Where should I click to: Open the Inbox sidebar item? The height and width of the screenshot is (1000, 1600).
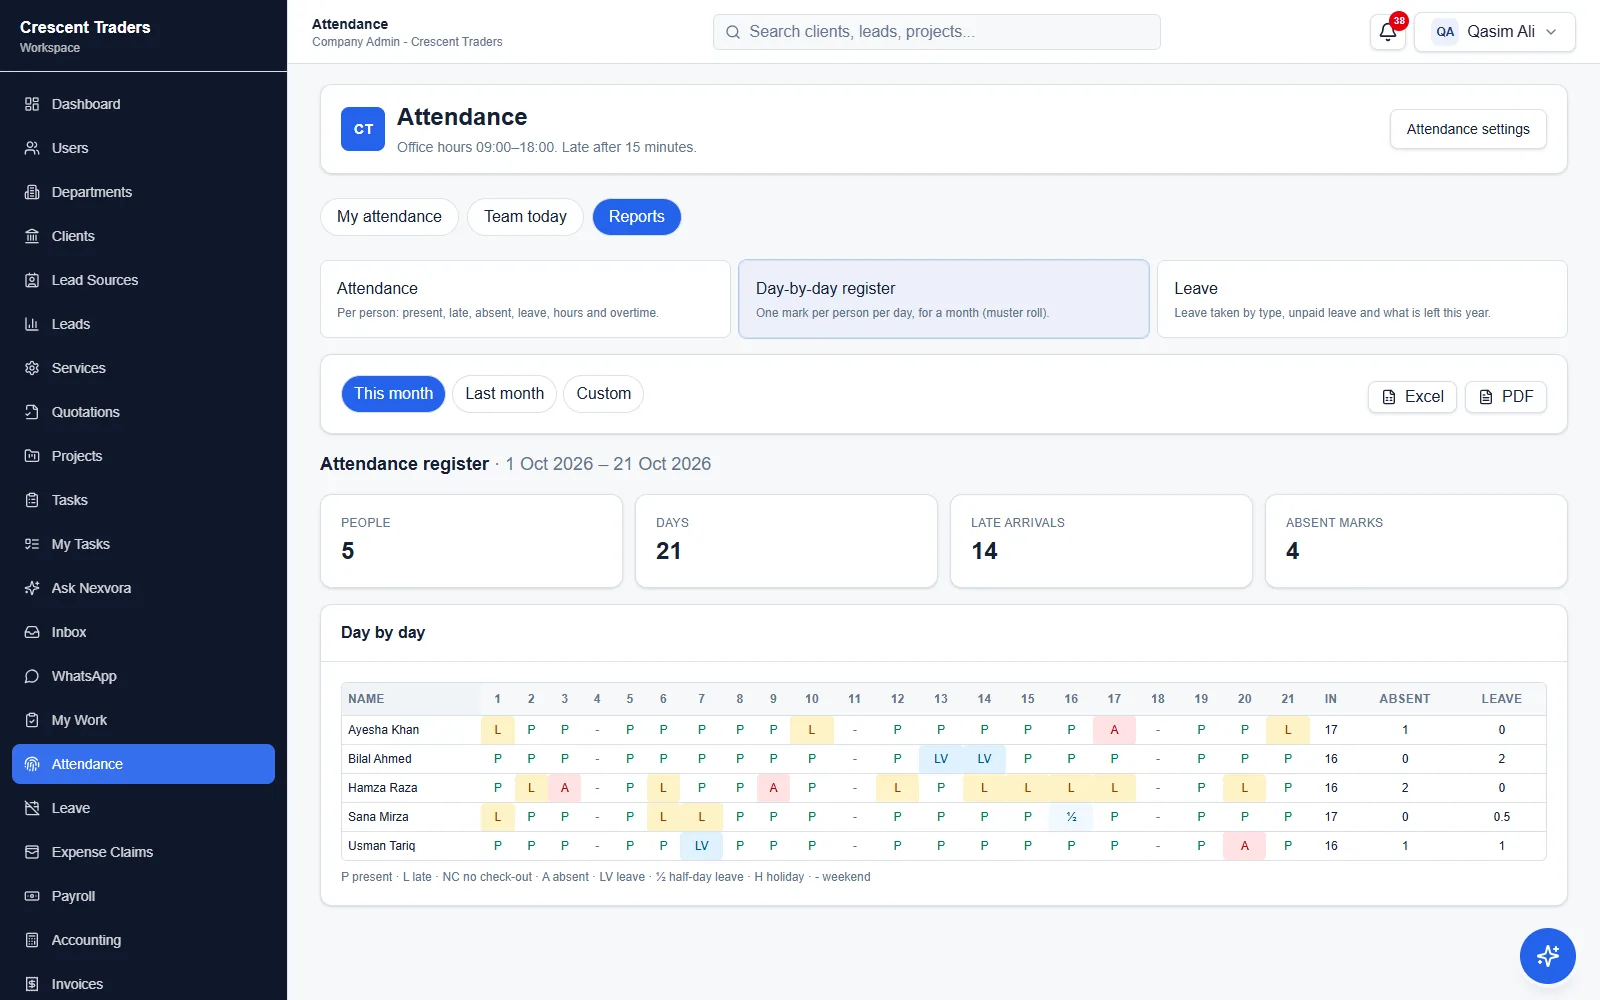point(143,632)
